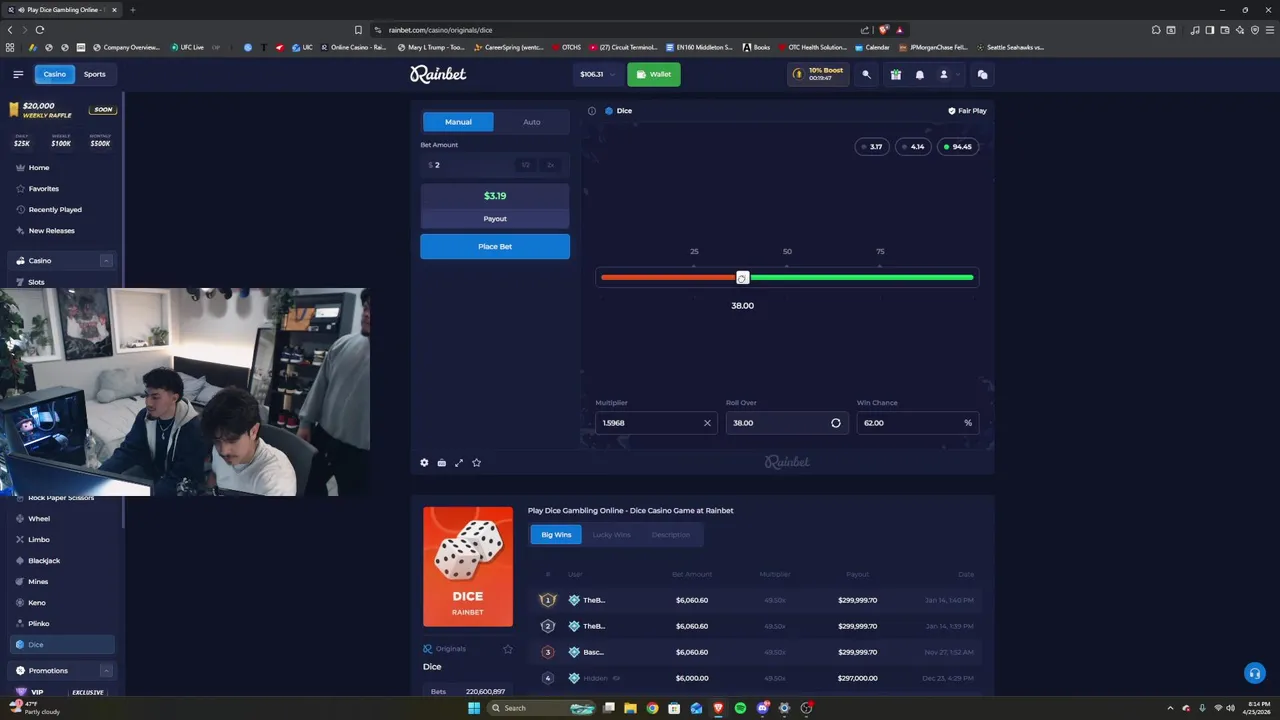Image resolution: width=1280 pixels, height=720 pixels.
Task: Click the $297,000.00 payout in the Big Wins table
Action: (858, 678)
